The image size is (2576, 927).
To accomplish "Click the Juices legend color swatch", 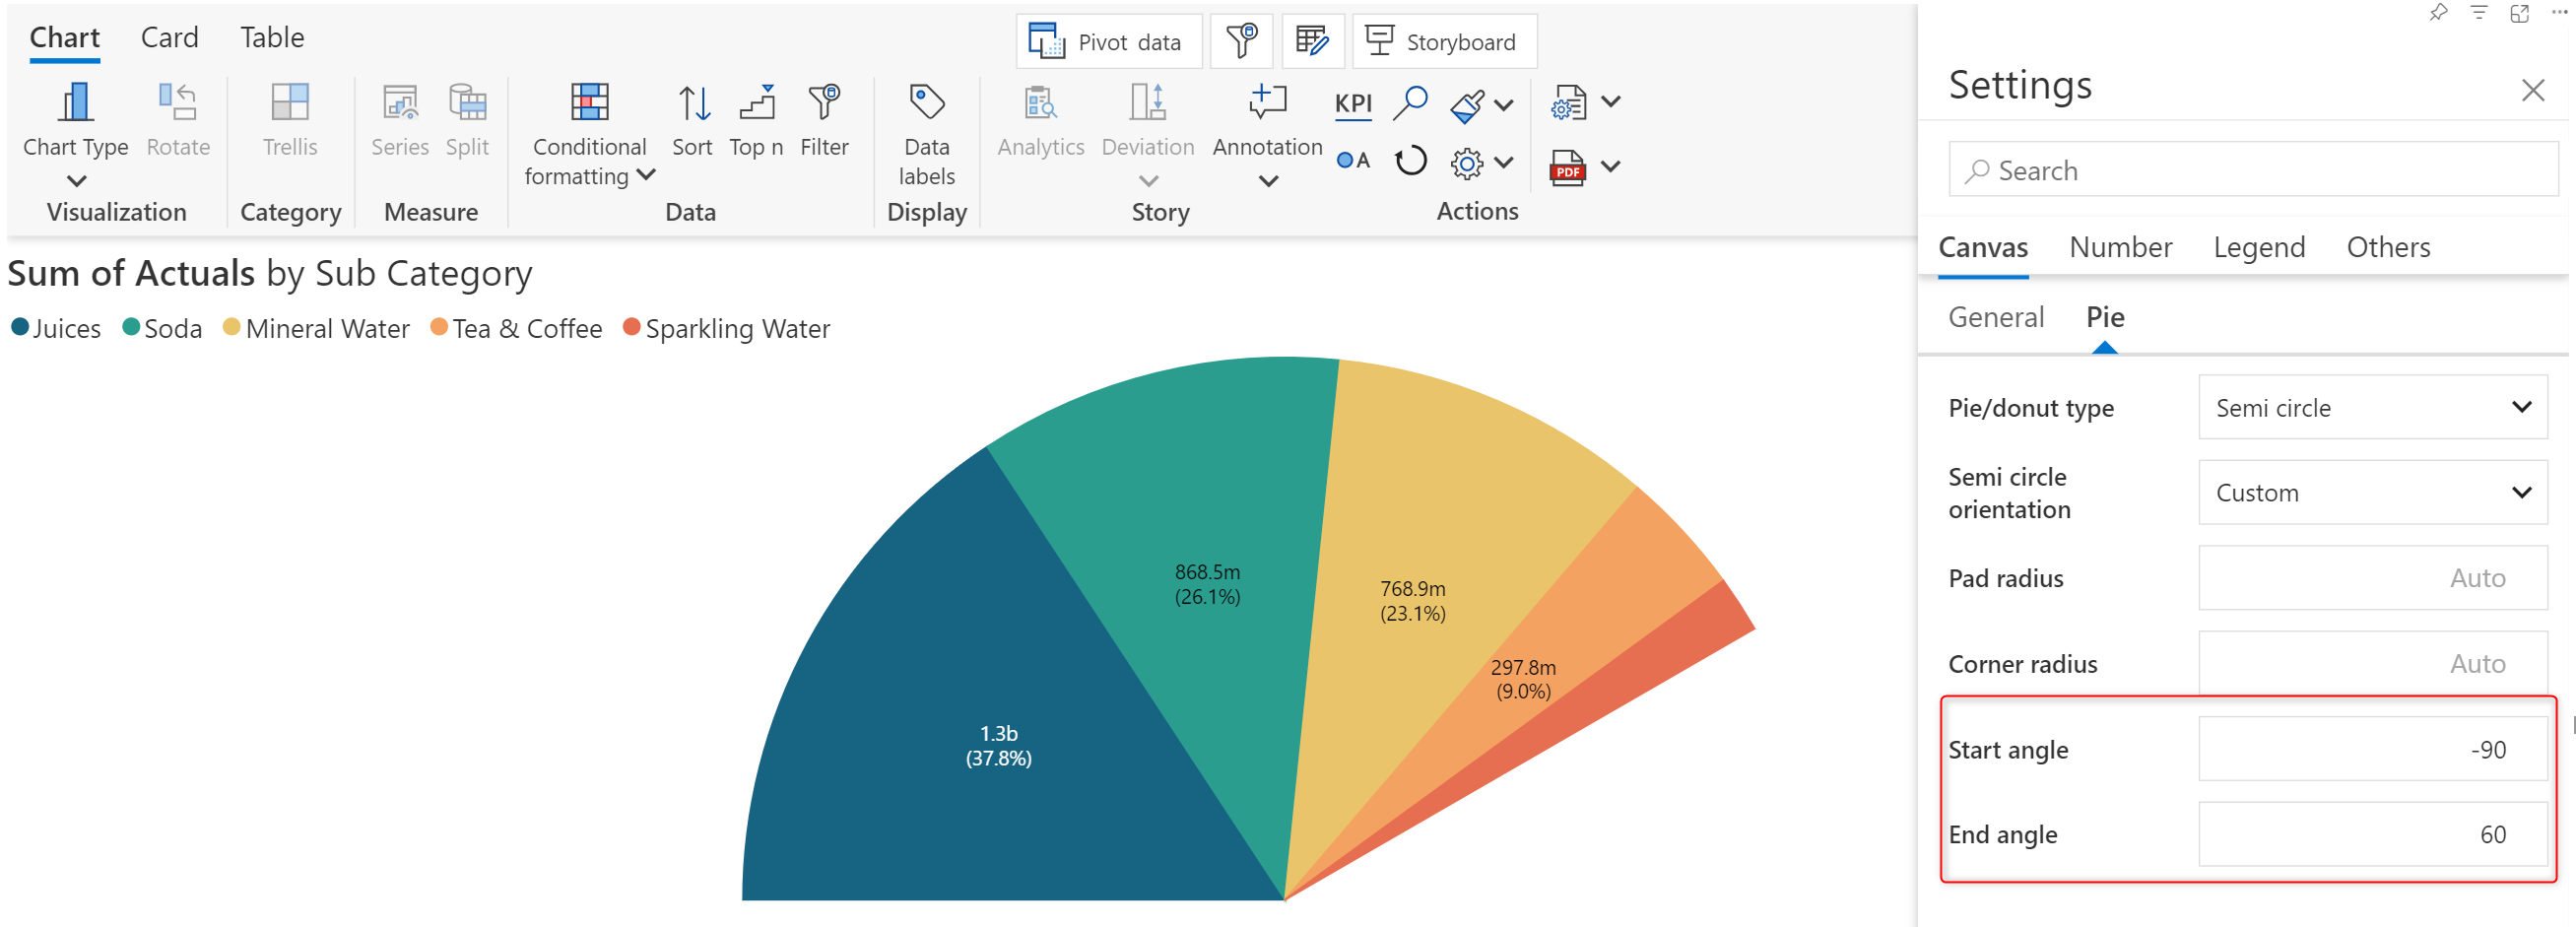I will coord(19,327).
